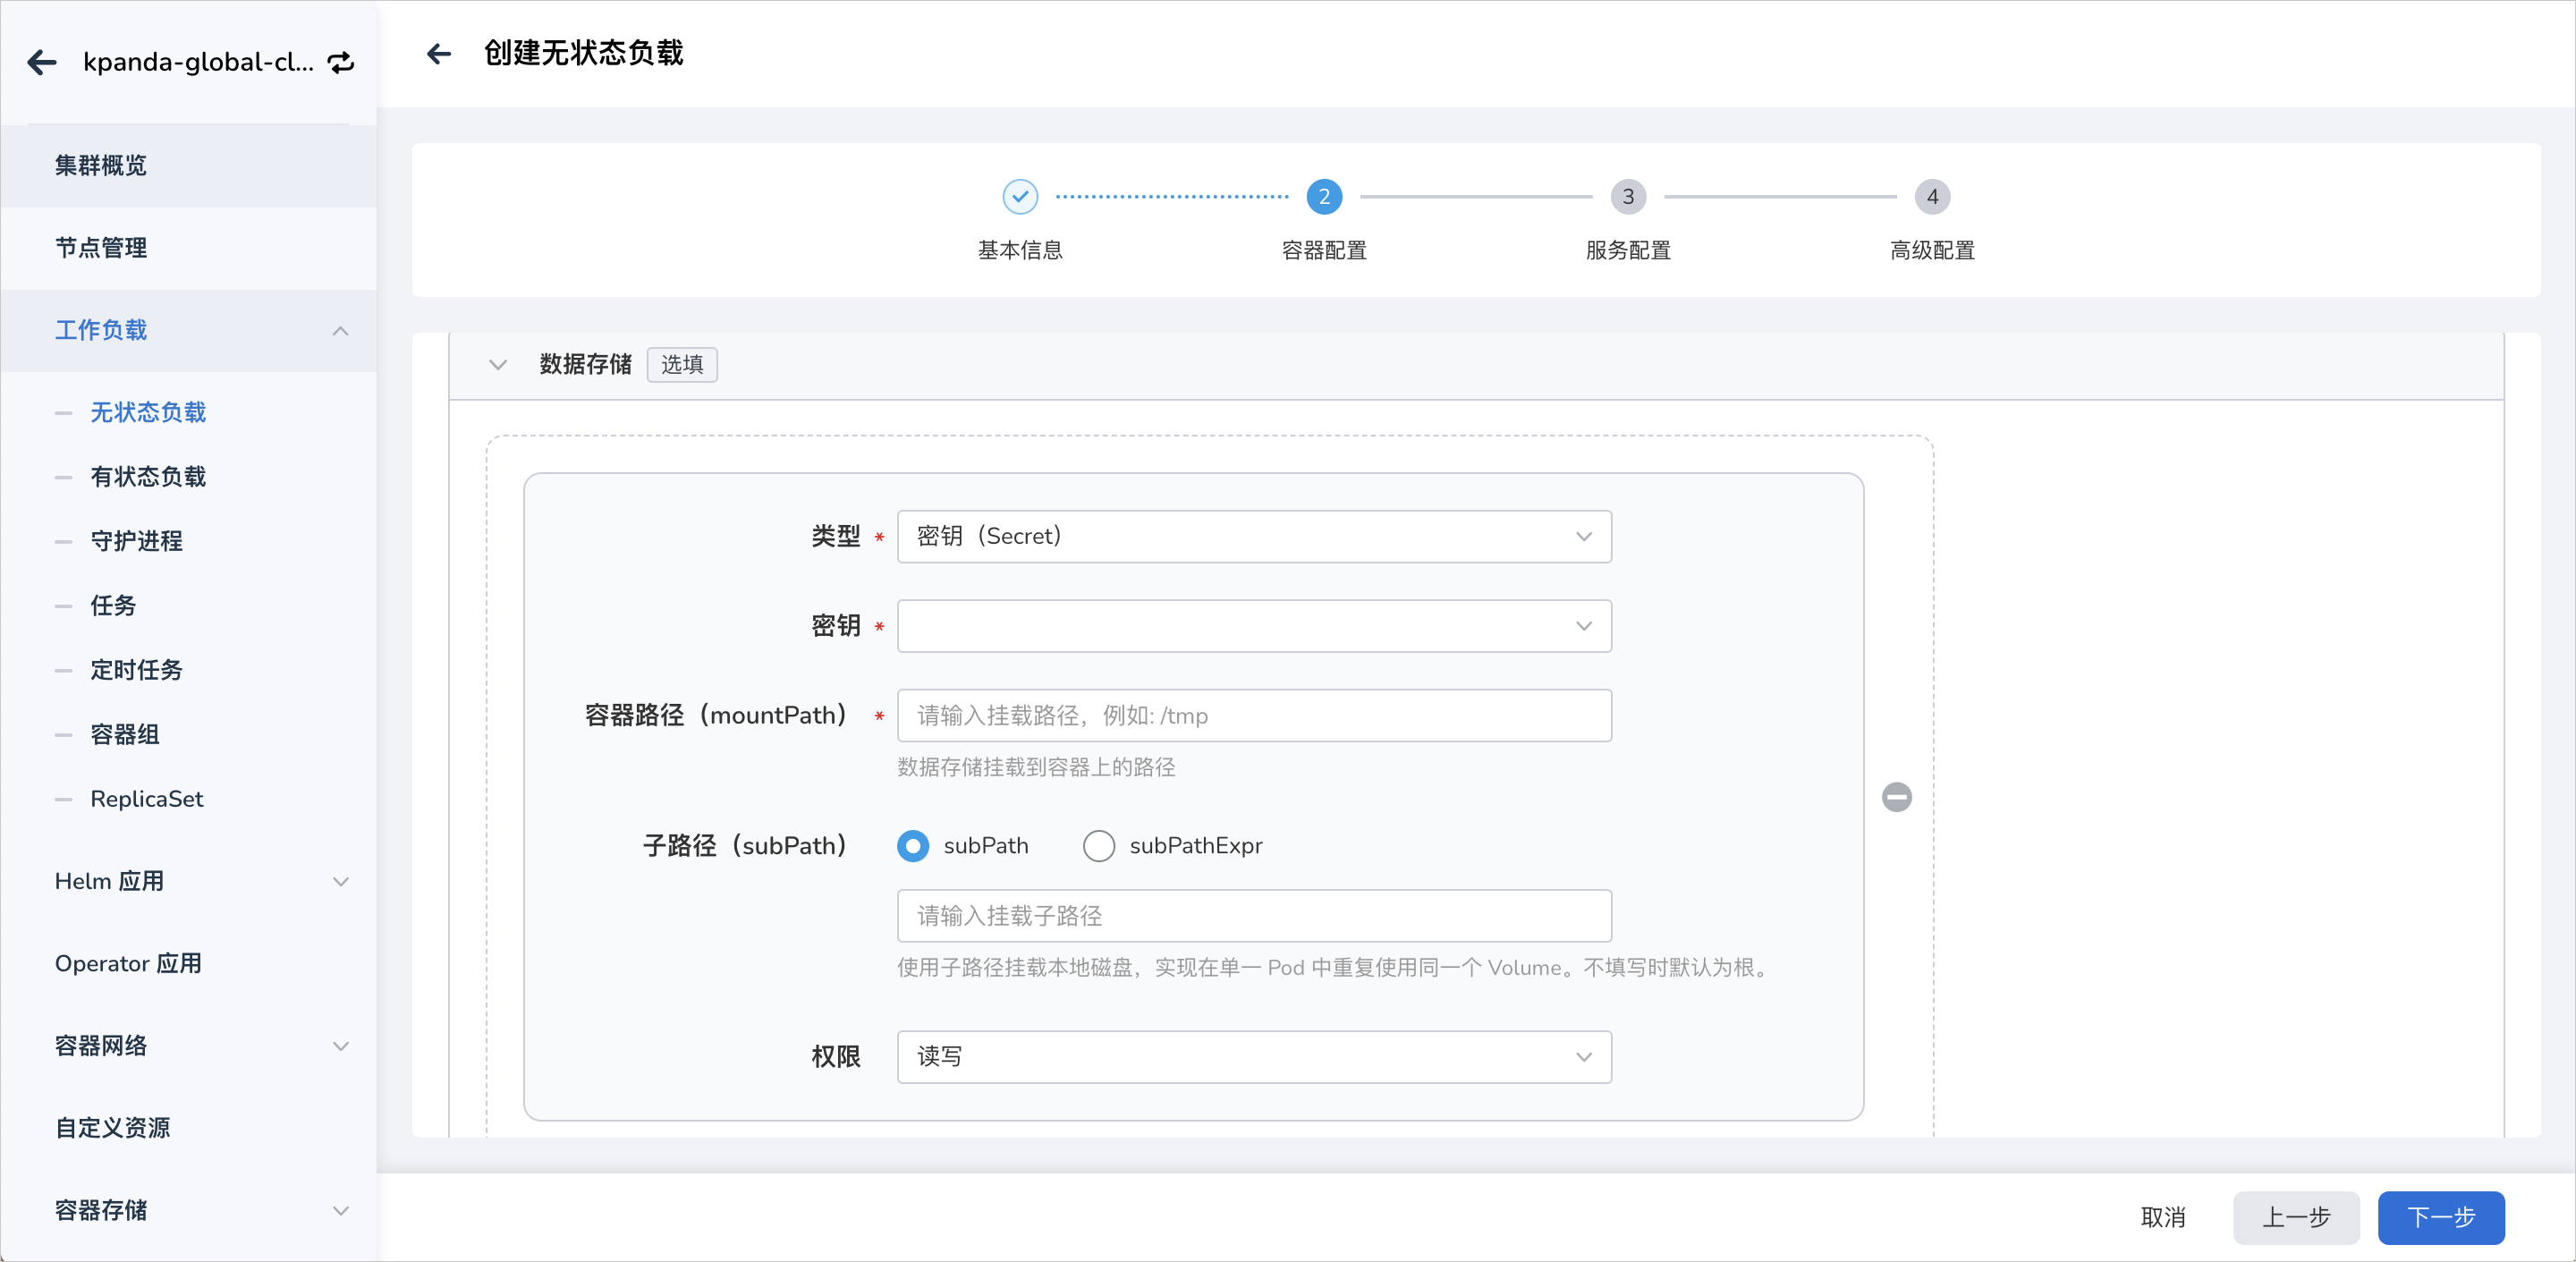Select the subPath radio option
Screen dimensions: 2576x1262
click(912, 845)
